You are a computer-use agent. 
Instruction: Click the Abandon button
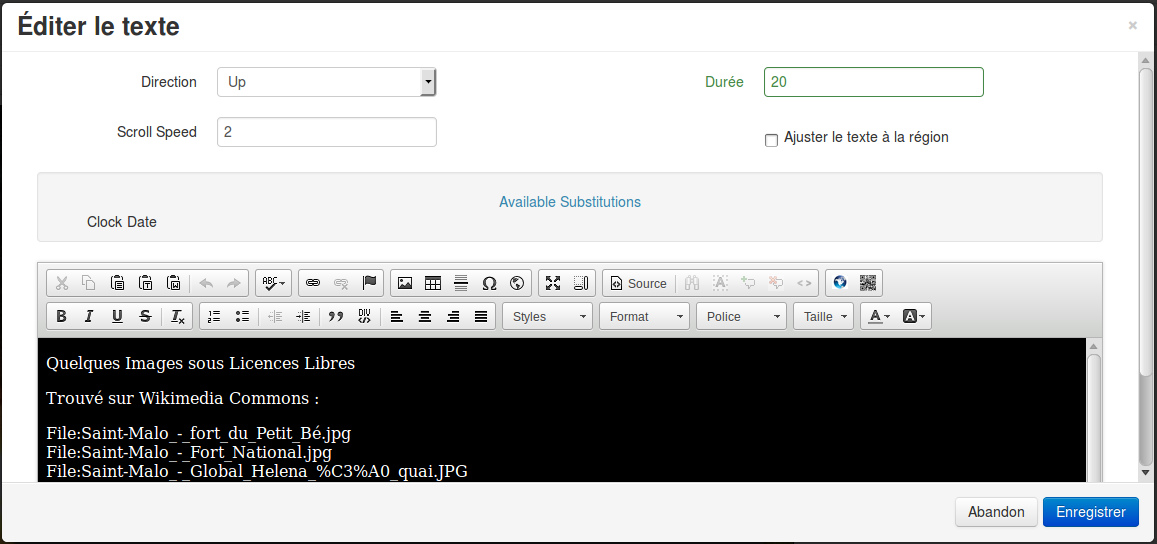tap(996, 512)
